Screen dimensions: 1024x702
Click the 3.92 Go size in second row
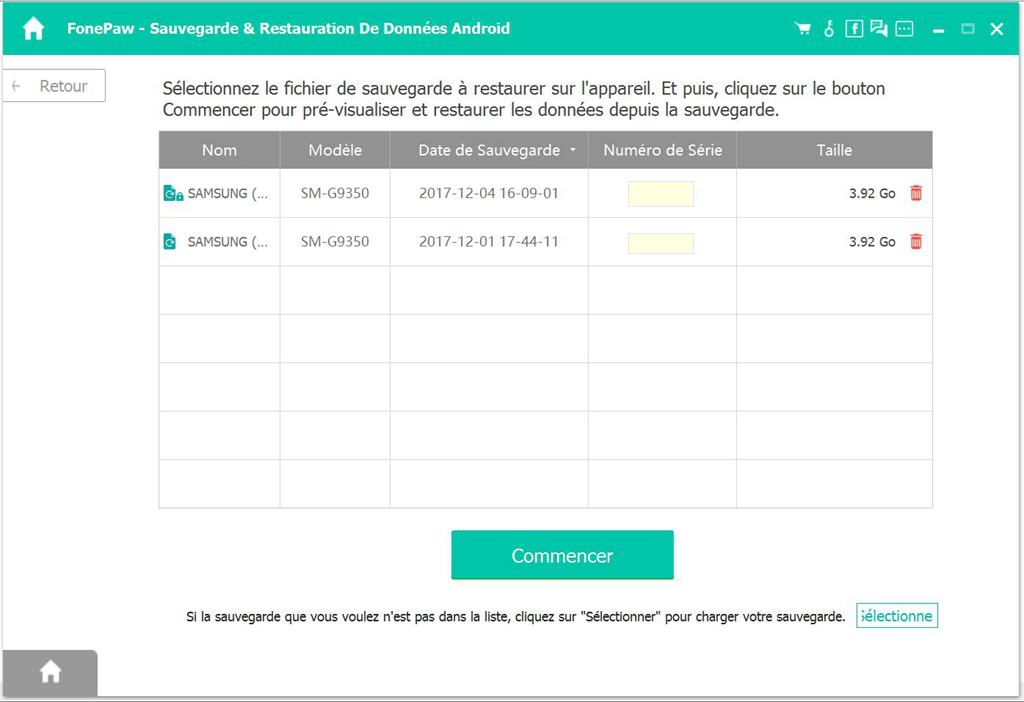point(872,242)
